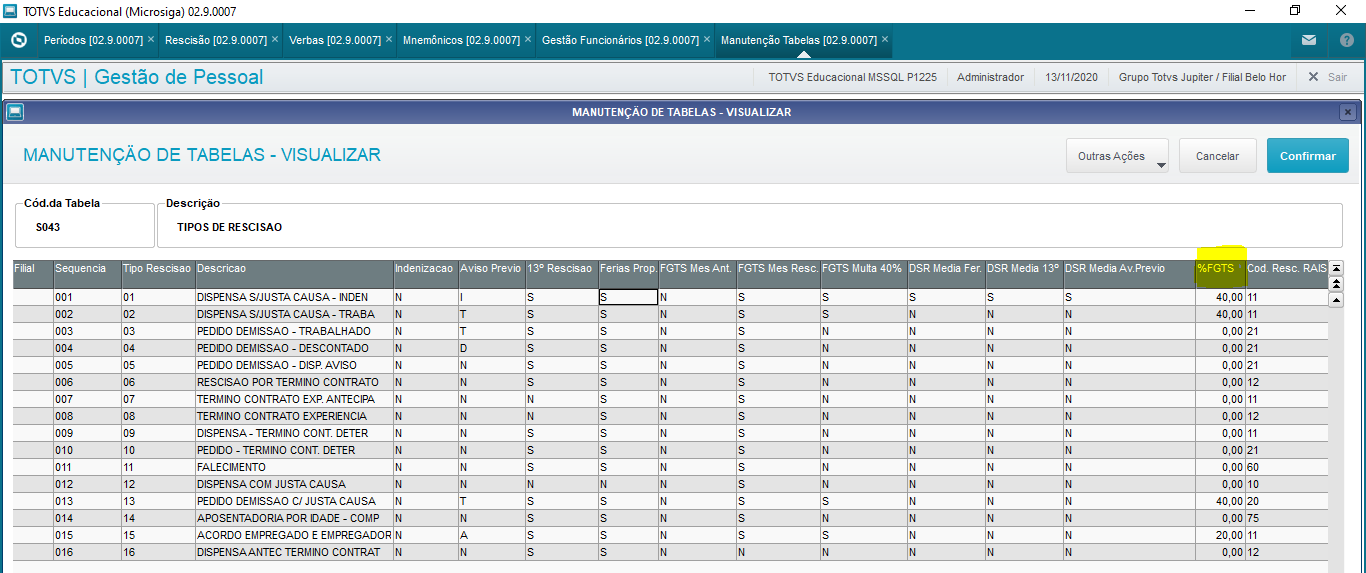1366x573 pixels.
Task: Expand the Outras Ações dropdown
Action: [x=1118, y=156]
